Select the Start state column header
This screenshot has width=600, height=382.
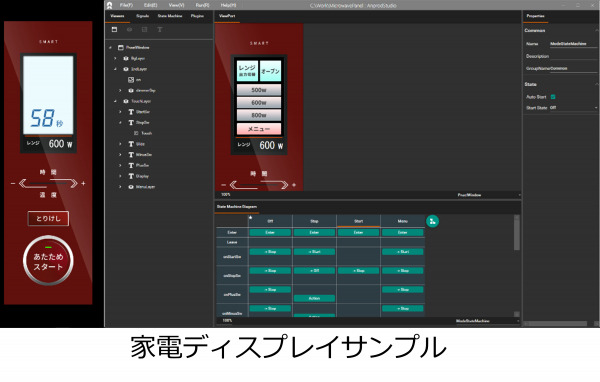tap(358, 221)
